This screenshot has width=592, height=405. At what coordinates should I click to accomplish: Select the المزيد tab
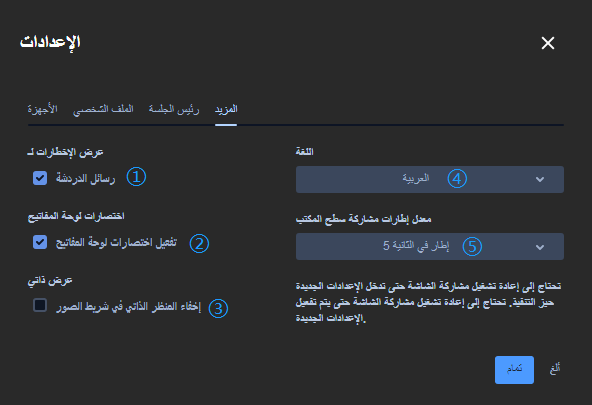(x=226, y=109)
